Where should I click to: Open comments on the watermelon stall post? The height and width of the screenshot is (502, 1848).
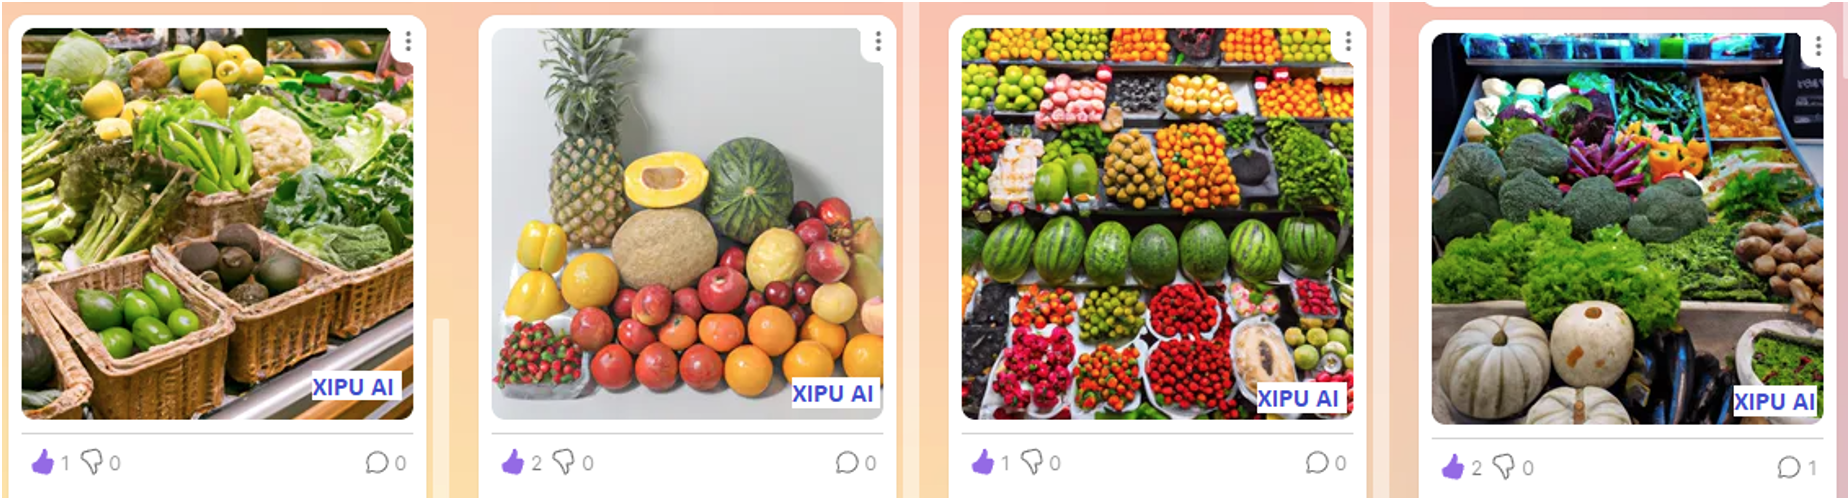coord(1317,462)
